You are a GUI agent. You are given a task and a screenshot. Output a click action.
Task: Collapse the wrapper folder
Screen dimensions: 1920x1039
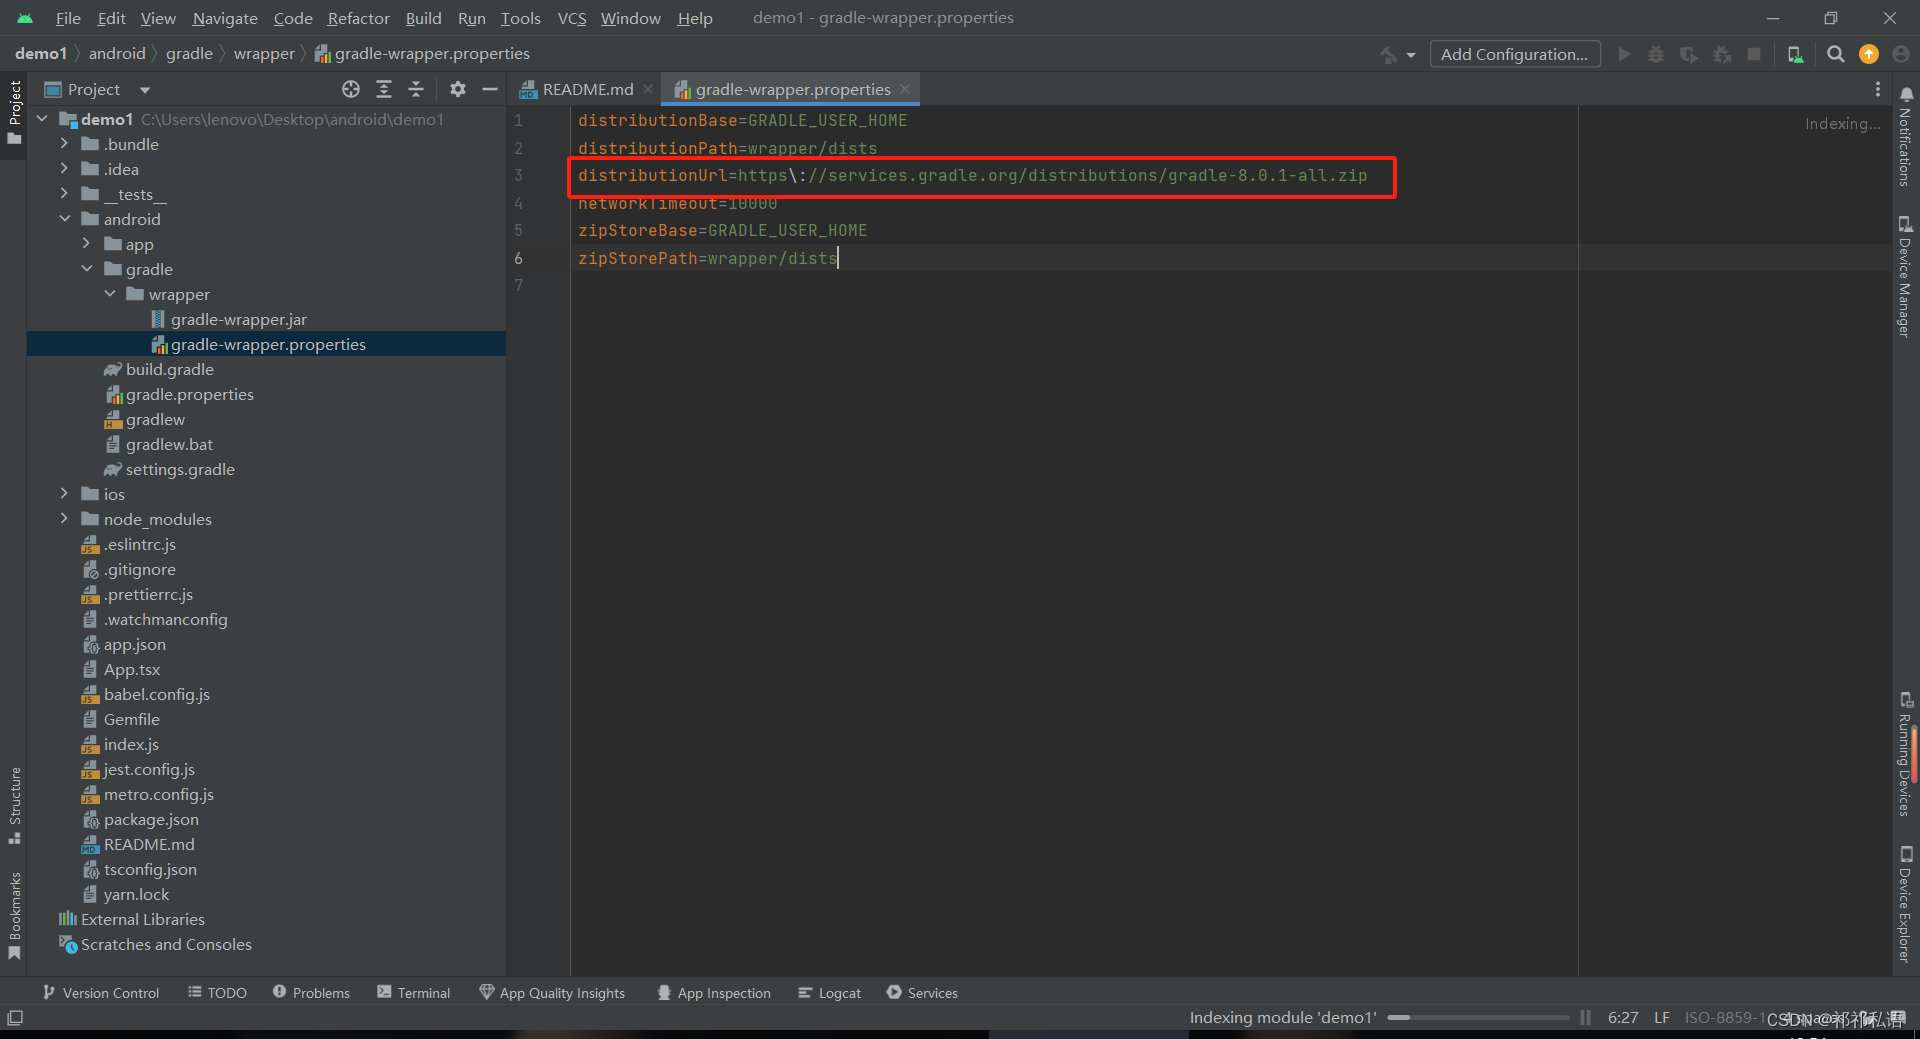(x=110, y=294)
